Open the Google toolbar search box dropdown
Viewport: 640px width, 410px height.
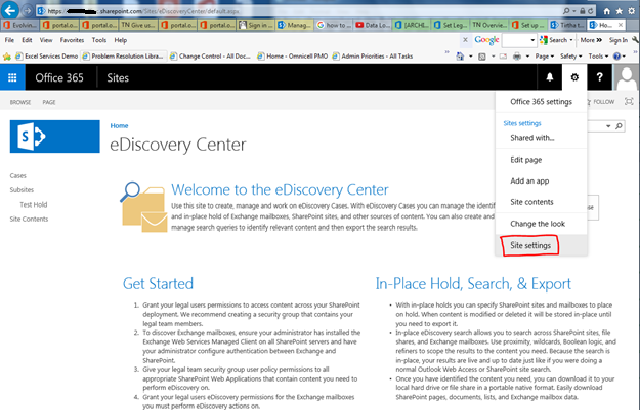[x=533, y=40]
